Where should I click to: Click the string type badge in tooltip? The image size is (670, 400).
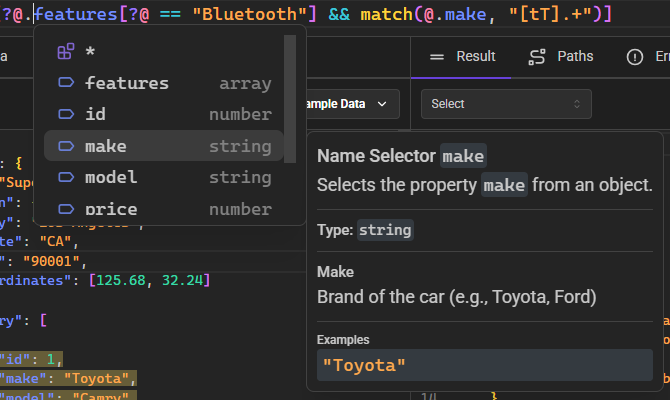(385, 230)
